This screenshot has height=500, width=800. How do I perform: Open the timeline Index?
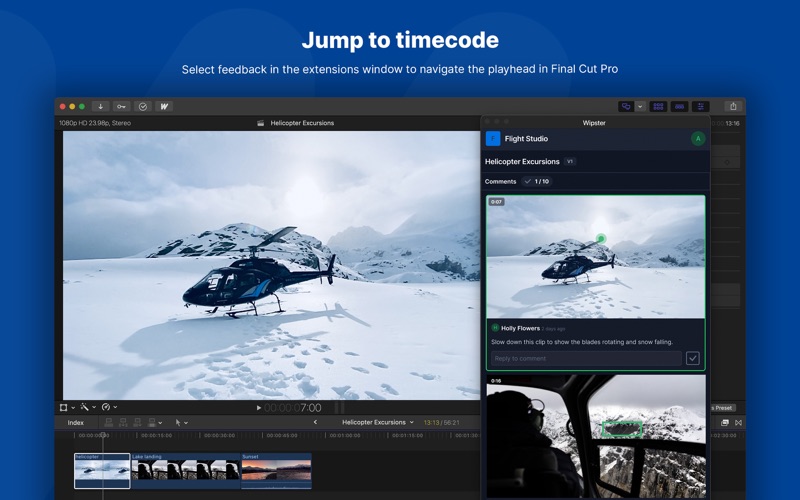click(76, 422)
